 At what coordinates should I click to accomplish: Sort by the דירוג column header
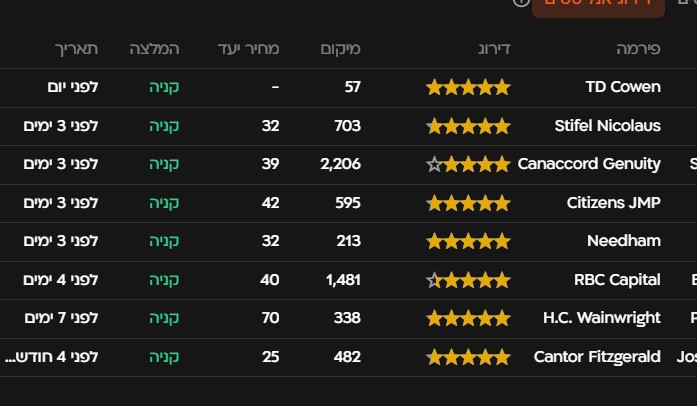coord(491,48)
